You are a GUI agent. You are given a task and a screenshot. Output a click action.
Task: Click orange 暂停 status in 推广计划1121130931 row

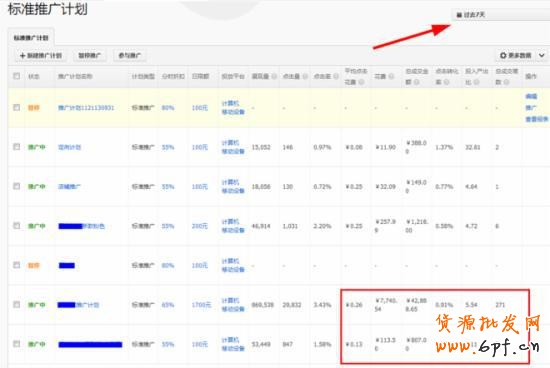pos(34,108)
